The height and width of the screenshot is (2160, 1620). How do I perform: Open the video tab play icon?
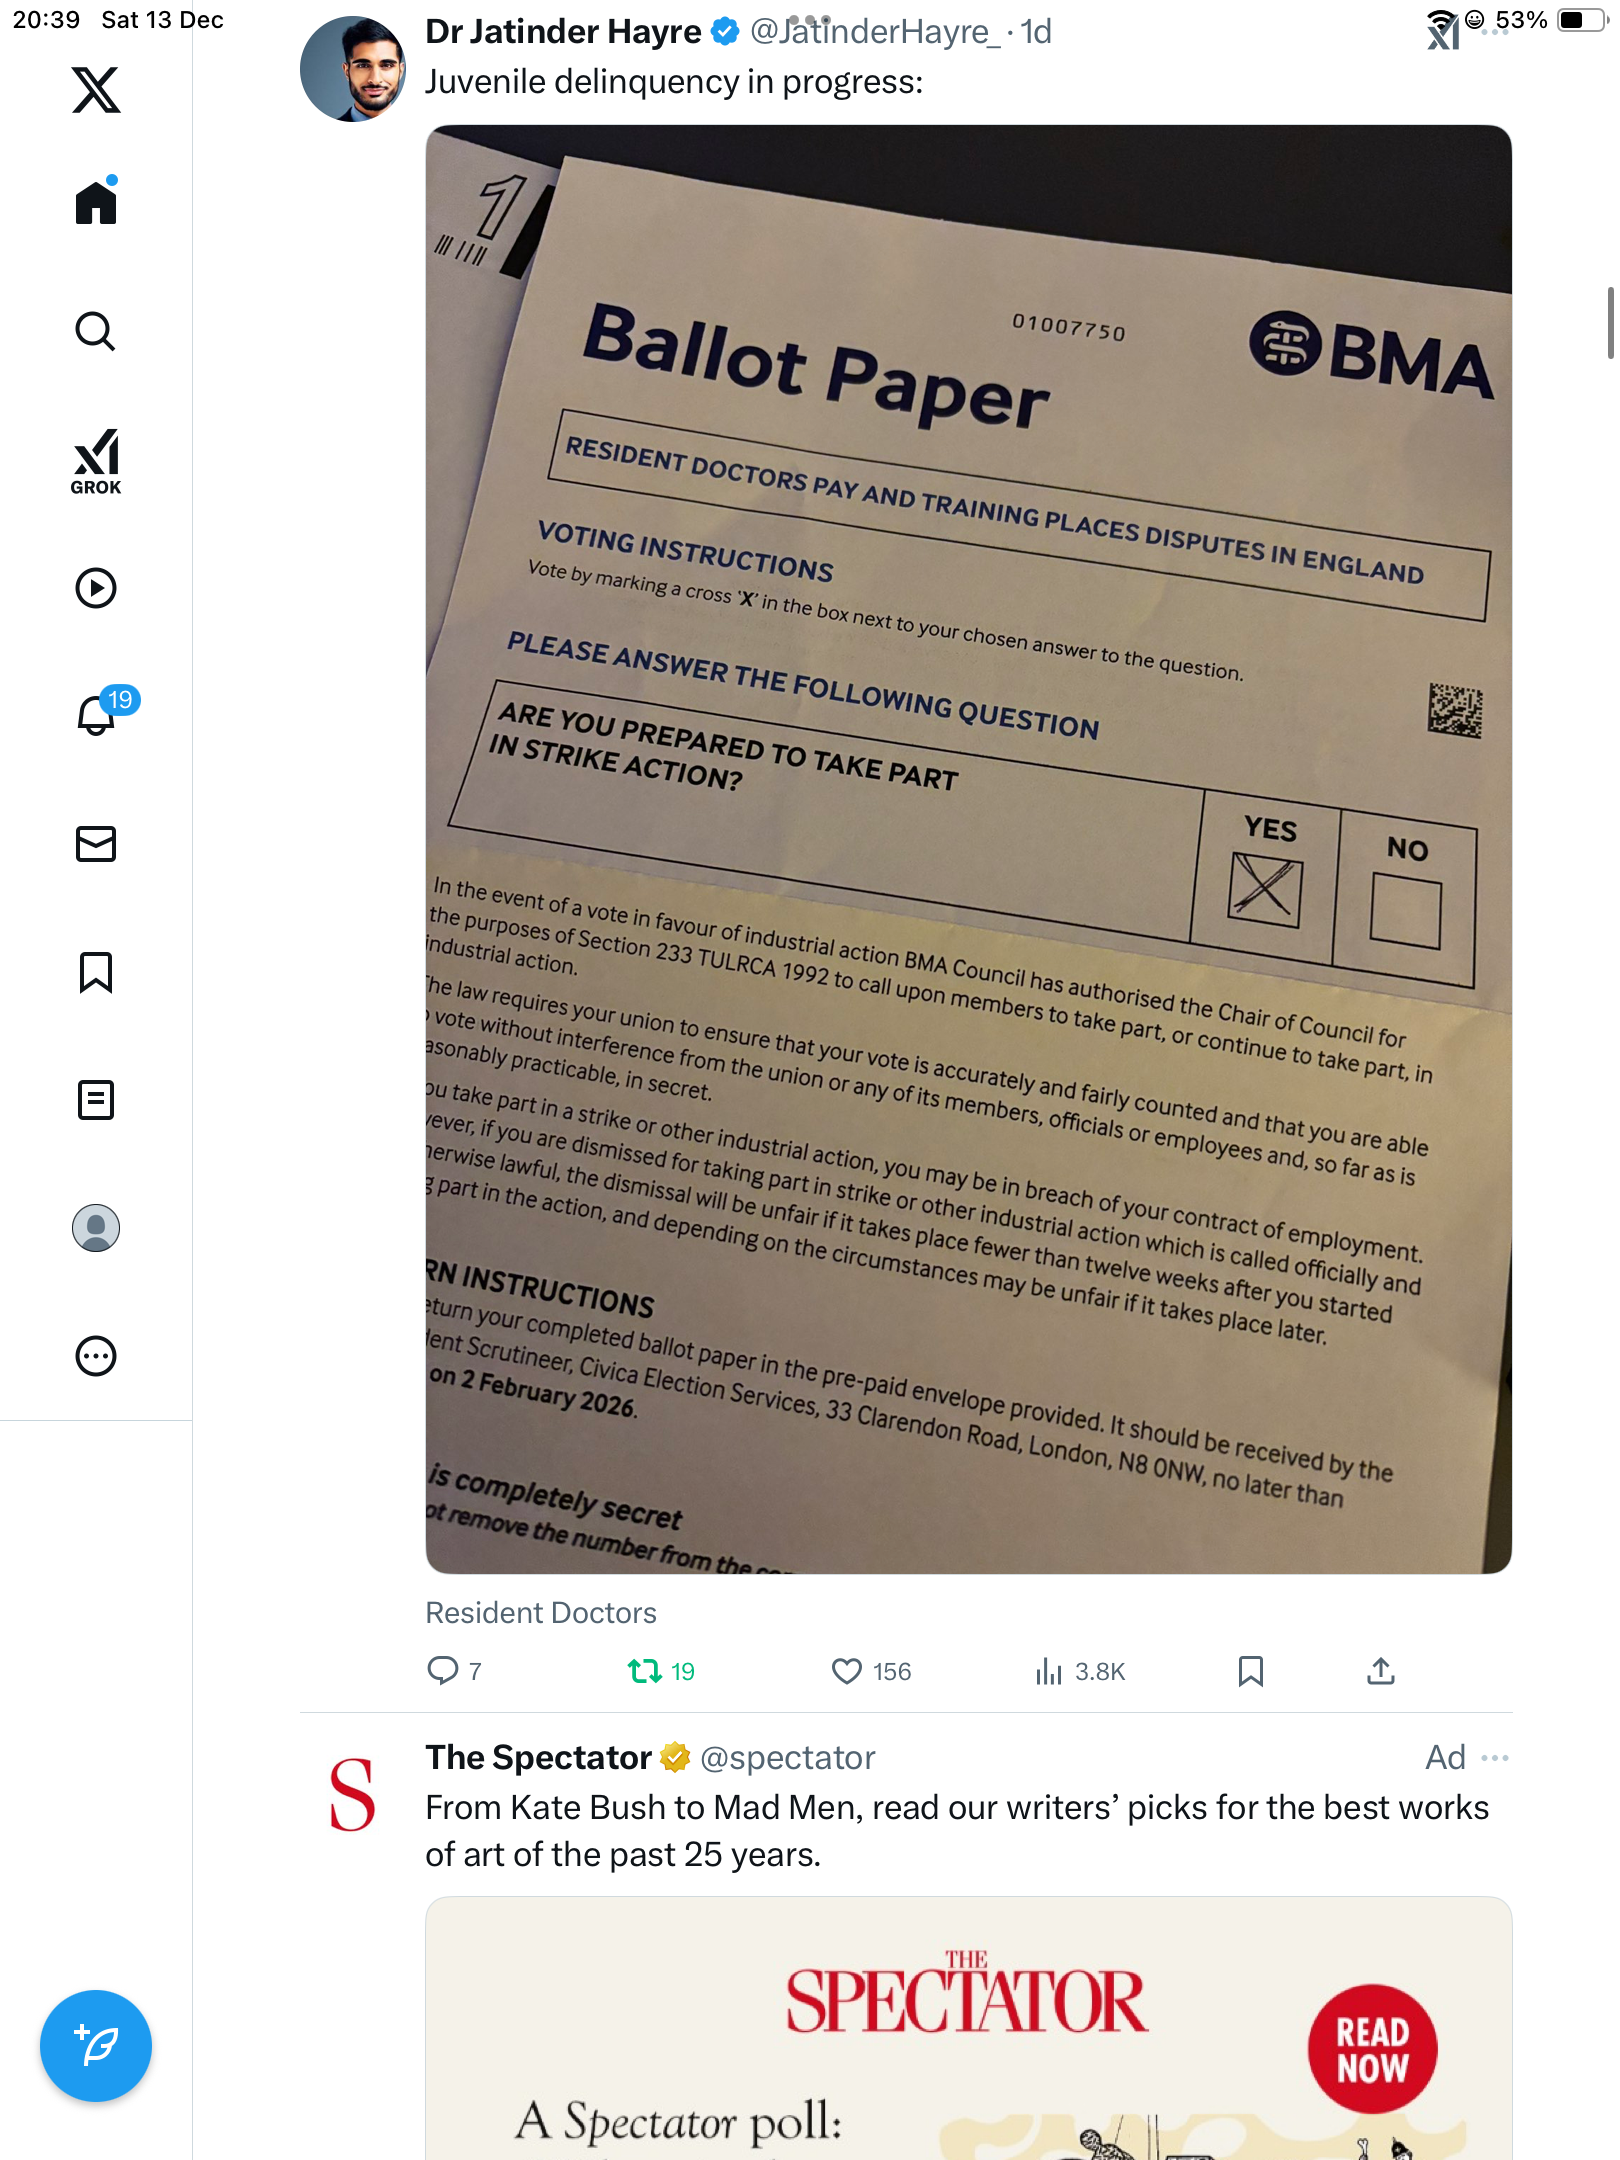click(96, 588)
